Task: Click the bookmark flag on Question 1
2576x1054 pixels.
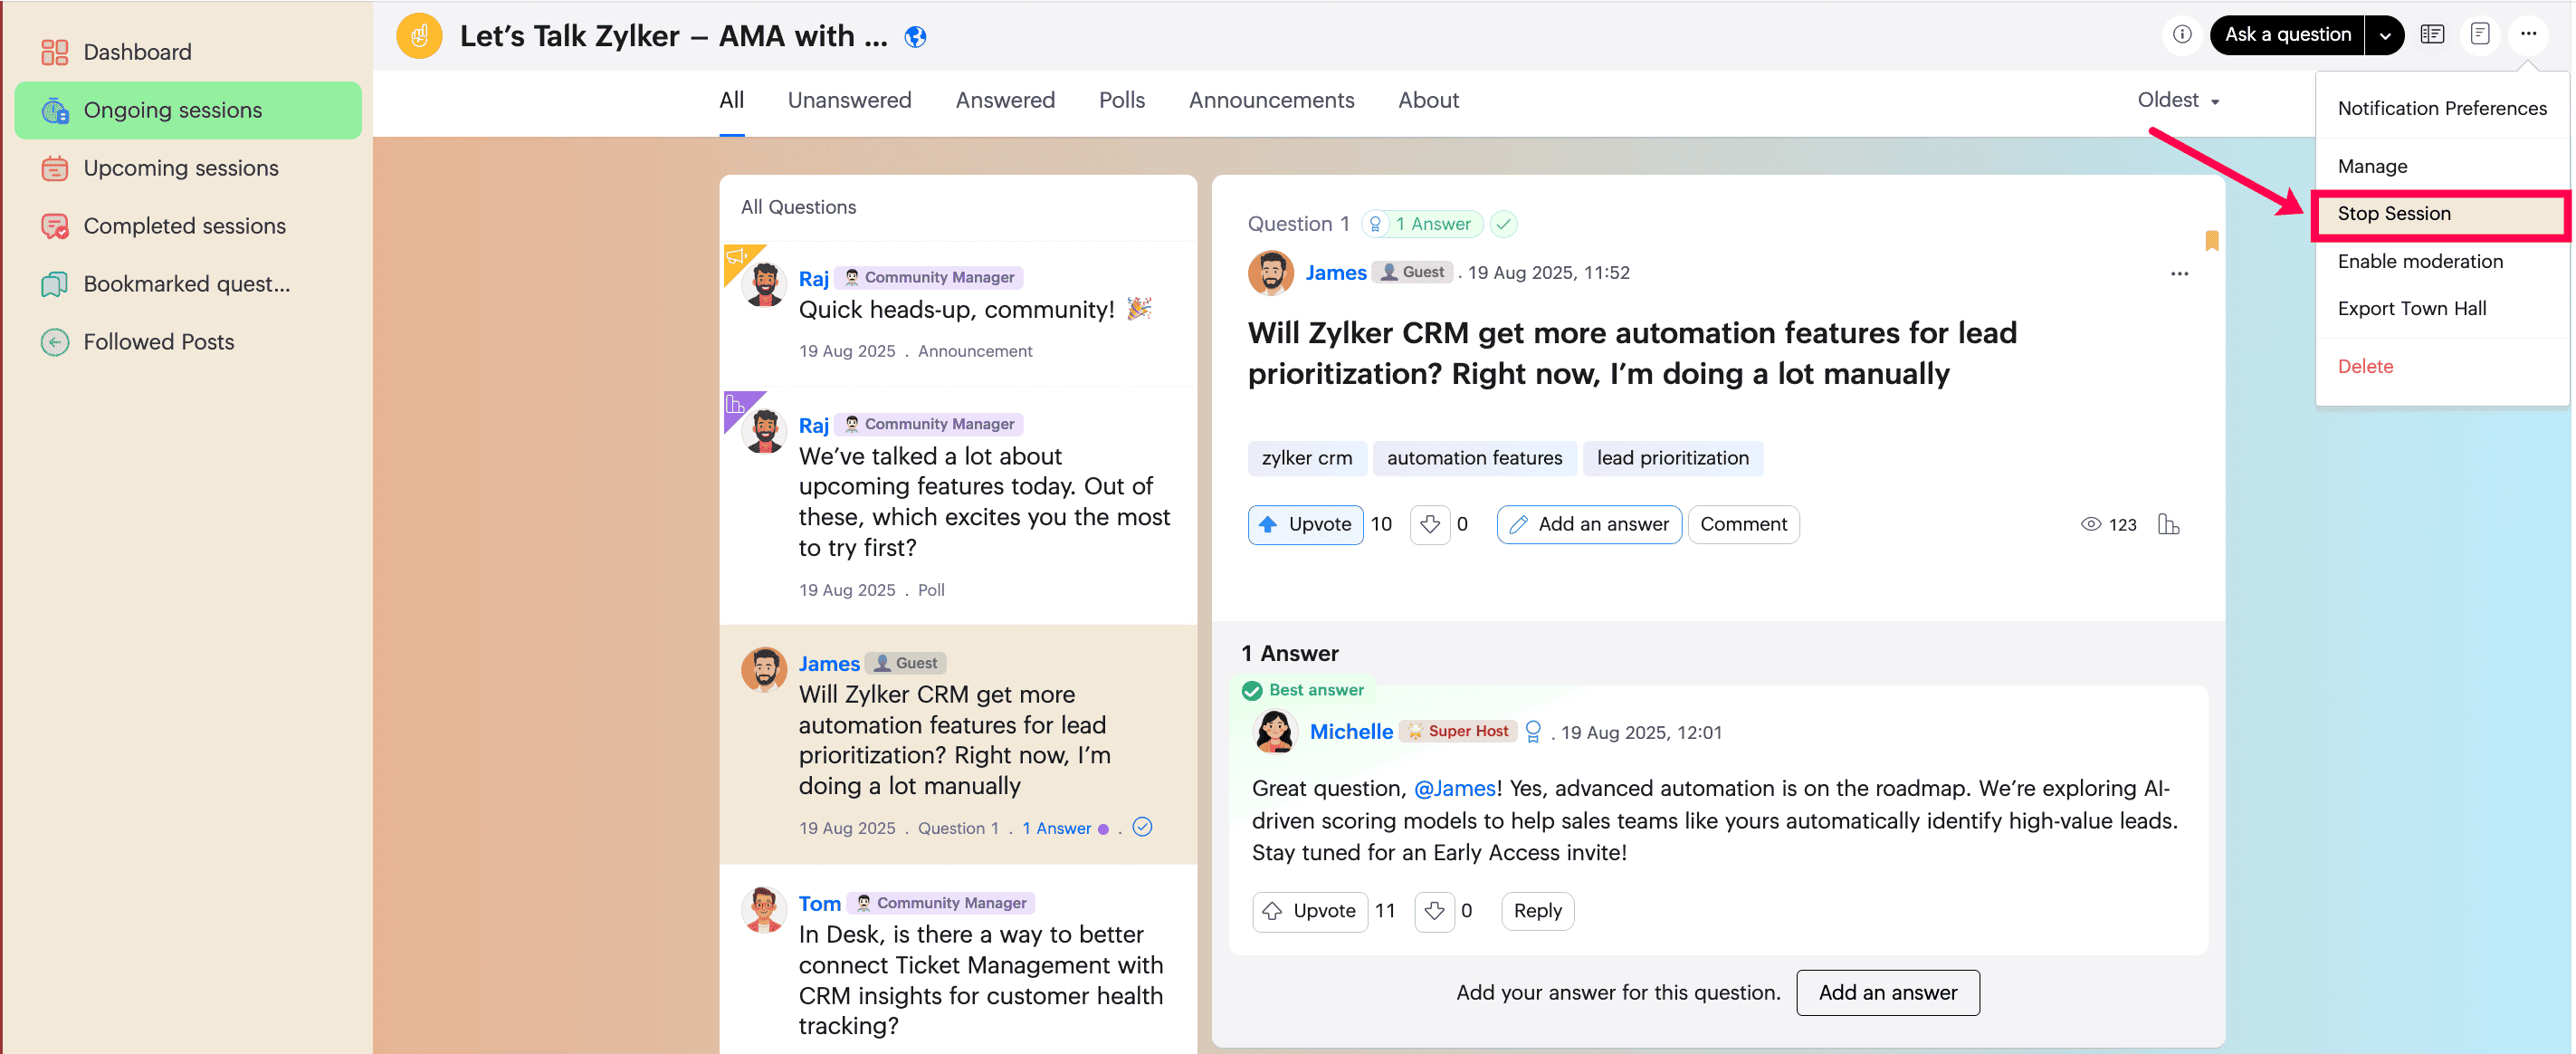Action: [2211, 240]
